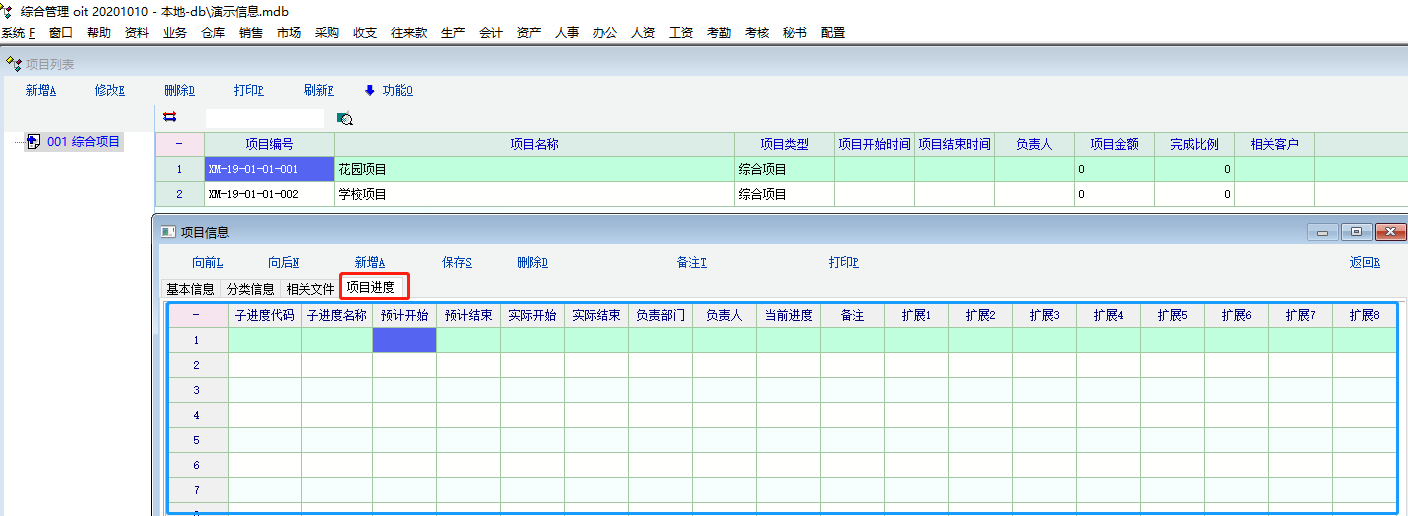This screenshot has height=516, width=1408.
Task: Select the 001 综合项目 tree item
Action: [84, 142]
